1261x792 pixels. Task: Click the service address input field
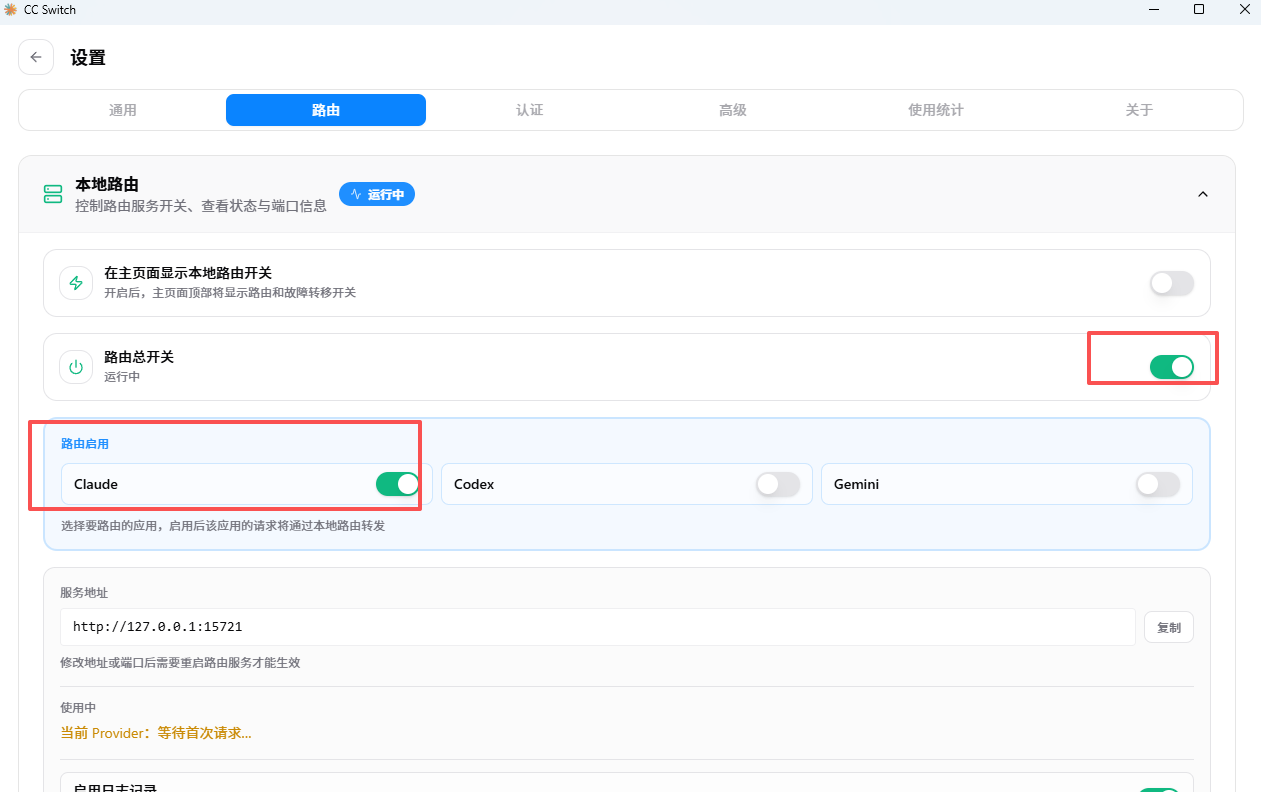click(598, 627)
